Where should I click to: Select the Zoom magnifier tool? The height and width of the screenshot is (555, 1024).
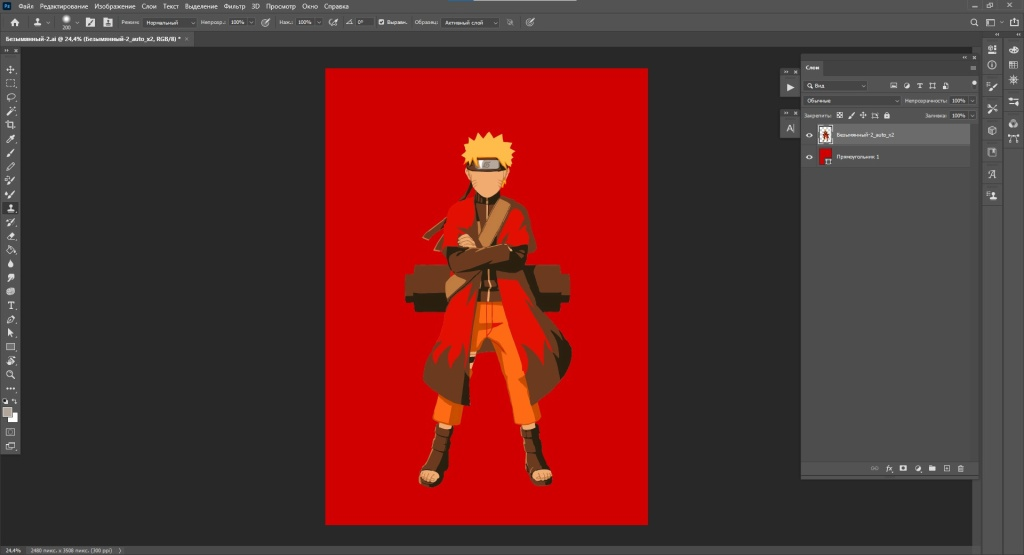pyautogui.click(x=10, y=375)
